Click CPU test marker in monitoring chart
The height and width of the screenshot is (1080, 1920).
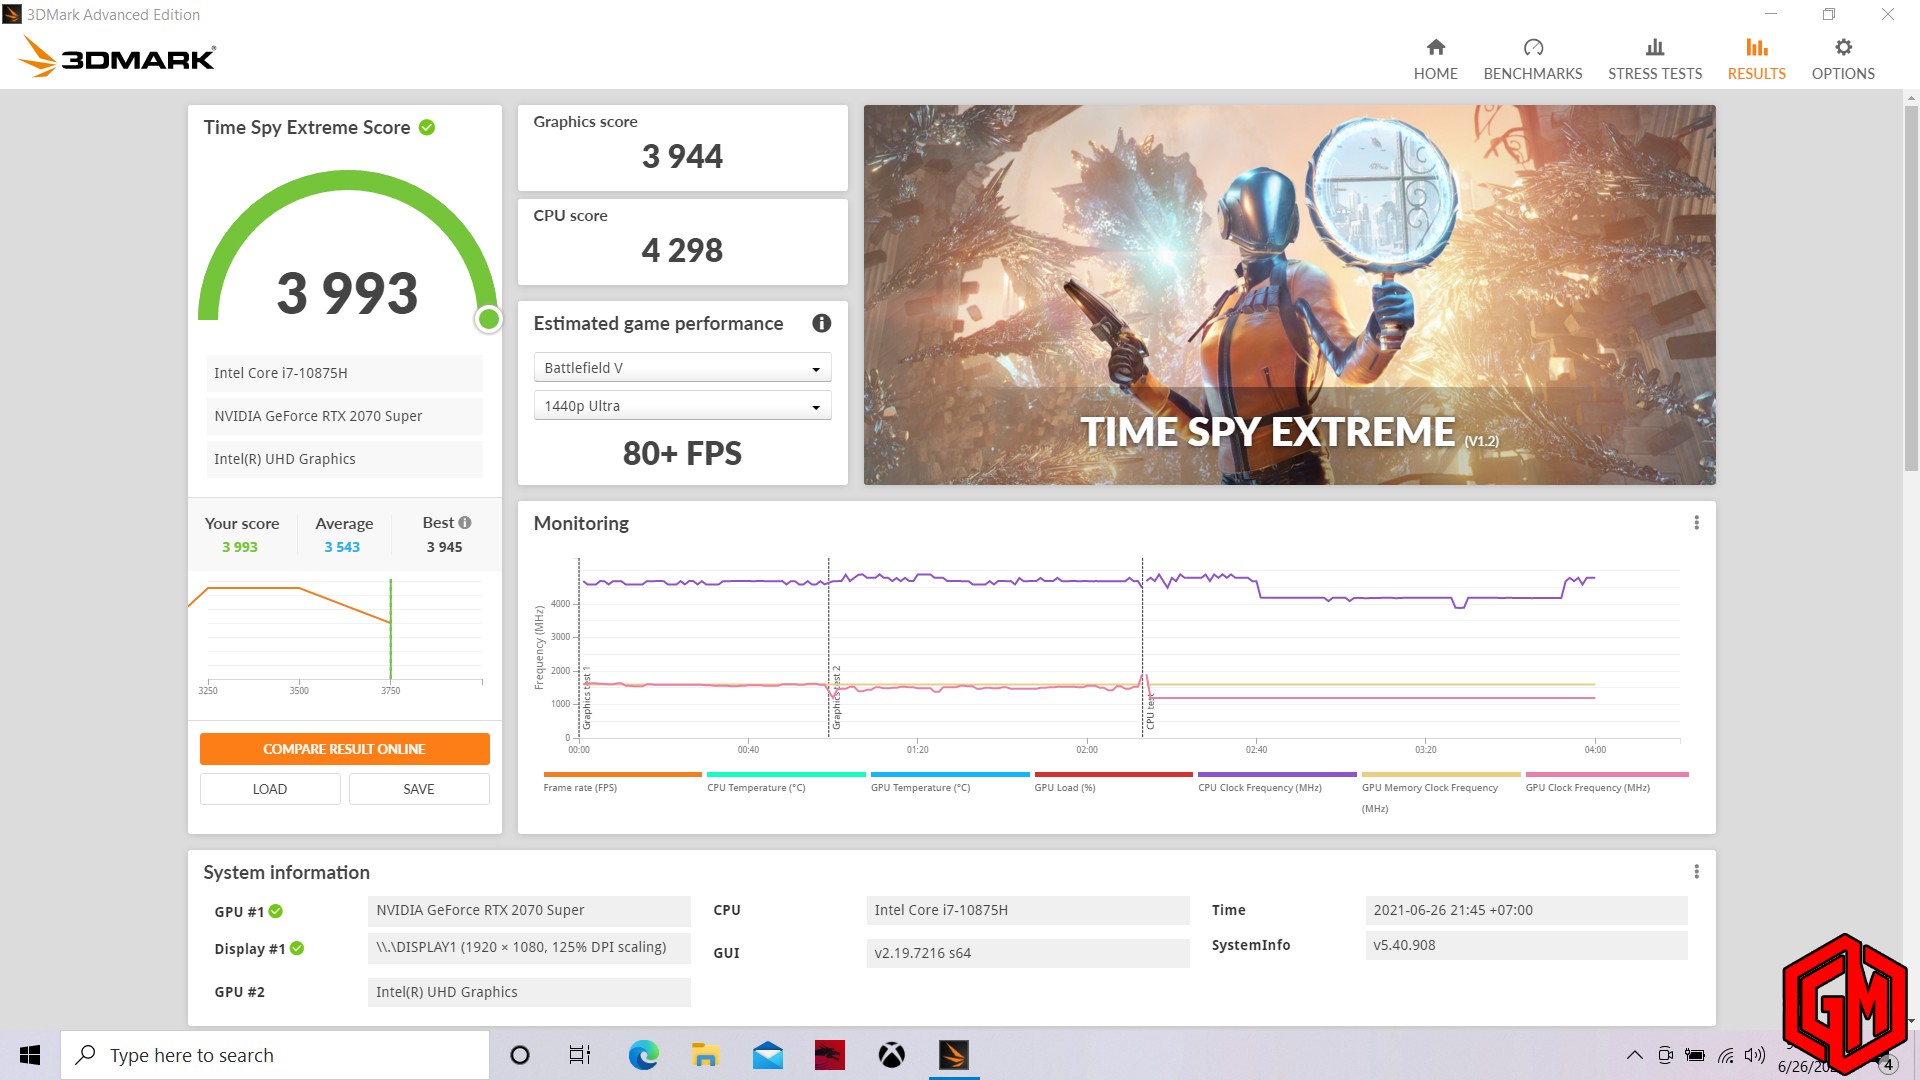pyautogui.click(x=1150, y=711)
